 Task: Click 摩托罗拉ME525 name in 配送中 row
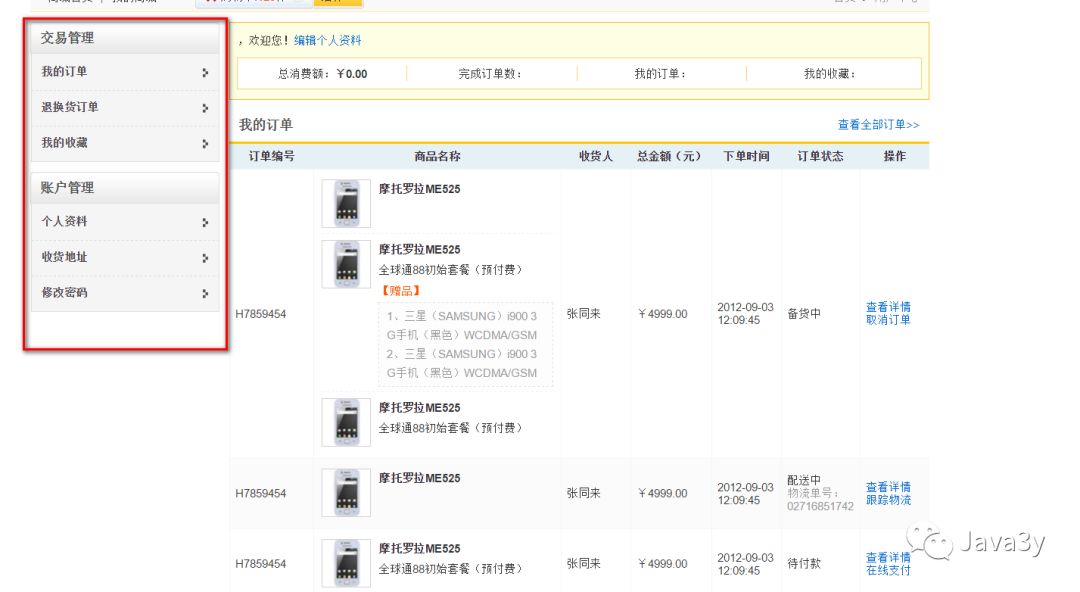tap(419, 478)
